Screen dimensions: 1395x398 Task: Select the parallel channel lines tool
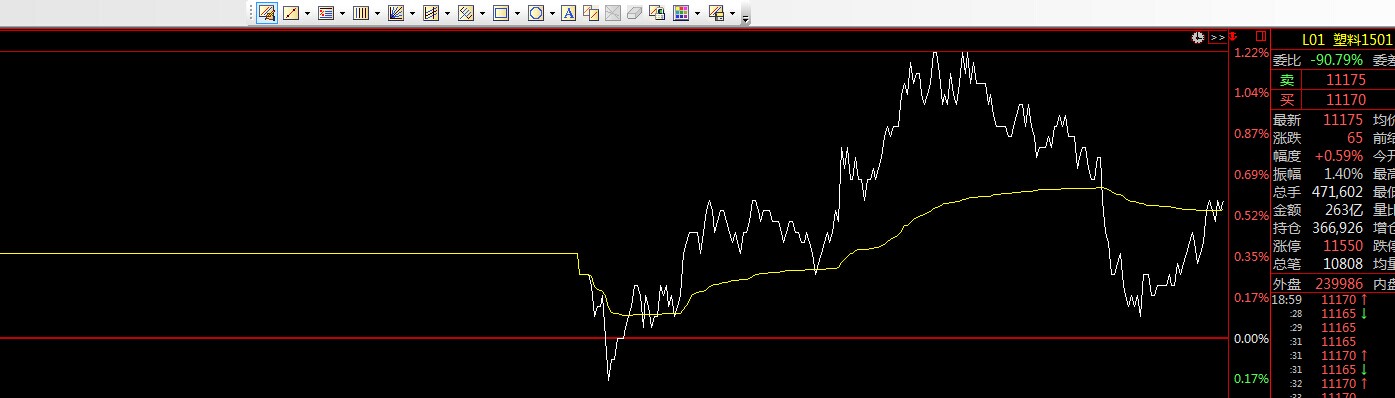pos(465,13)
